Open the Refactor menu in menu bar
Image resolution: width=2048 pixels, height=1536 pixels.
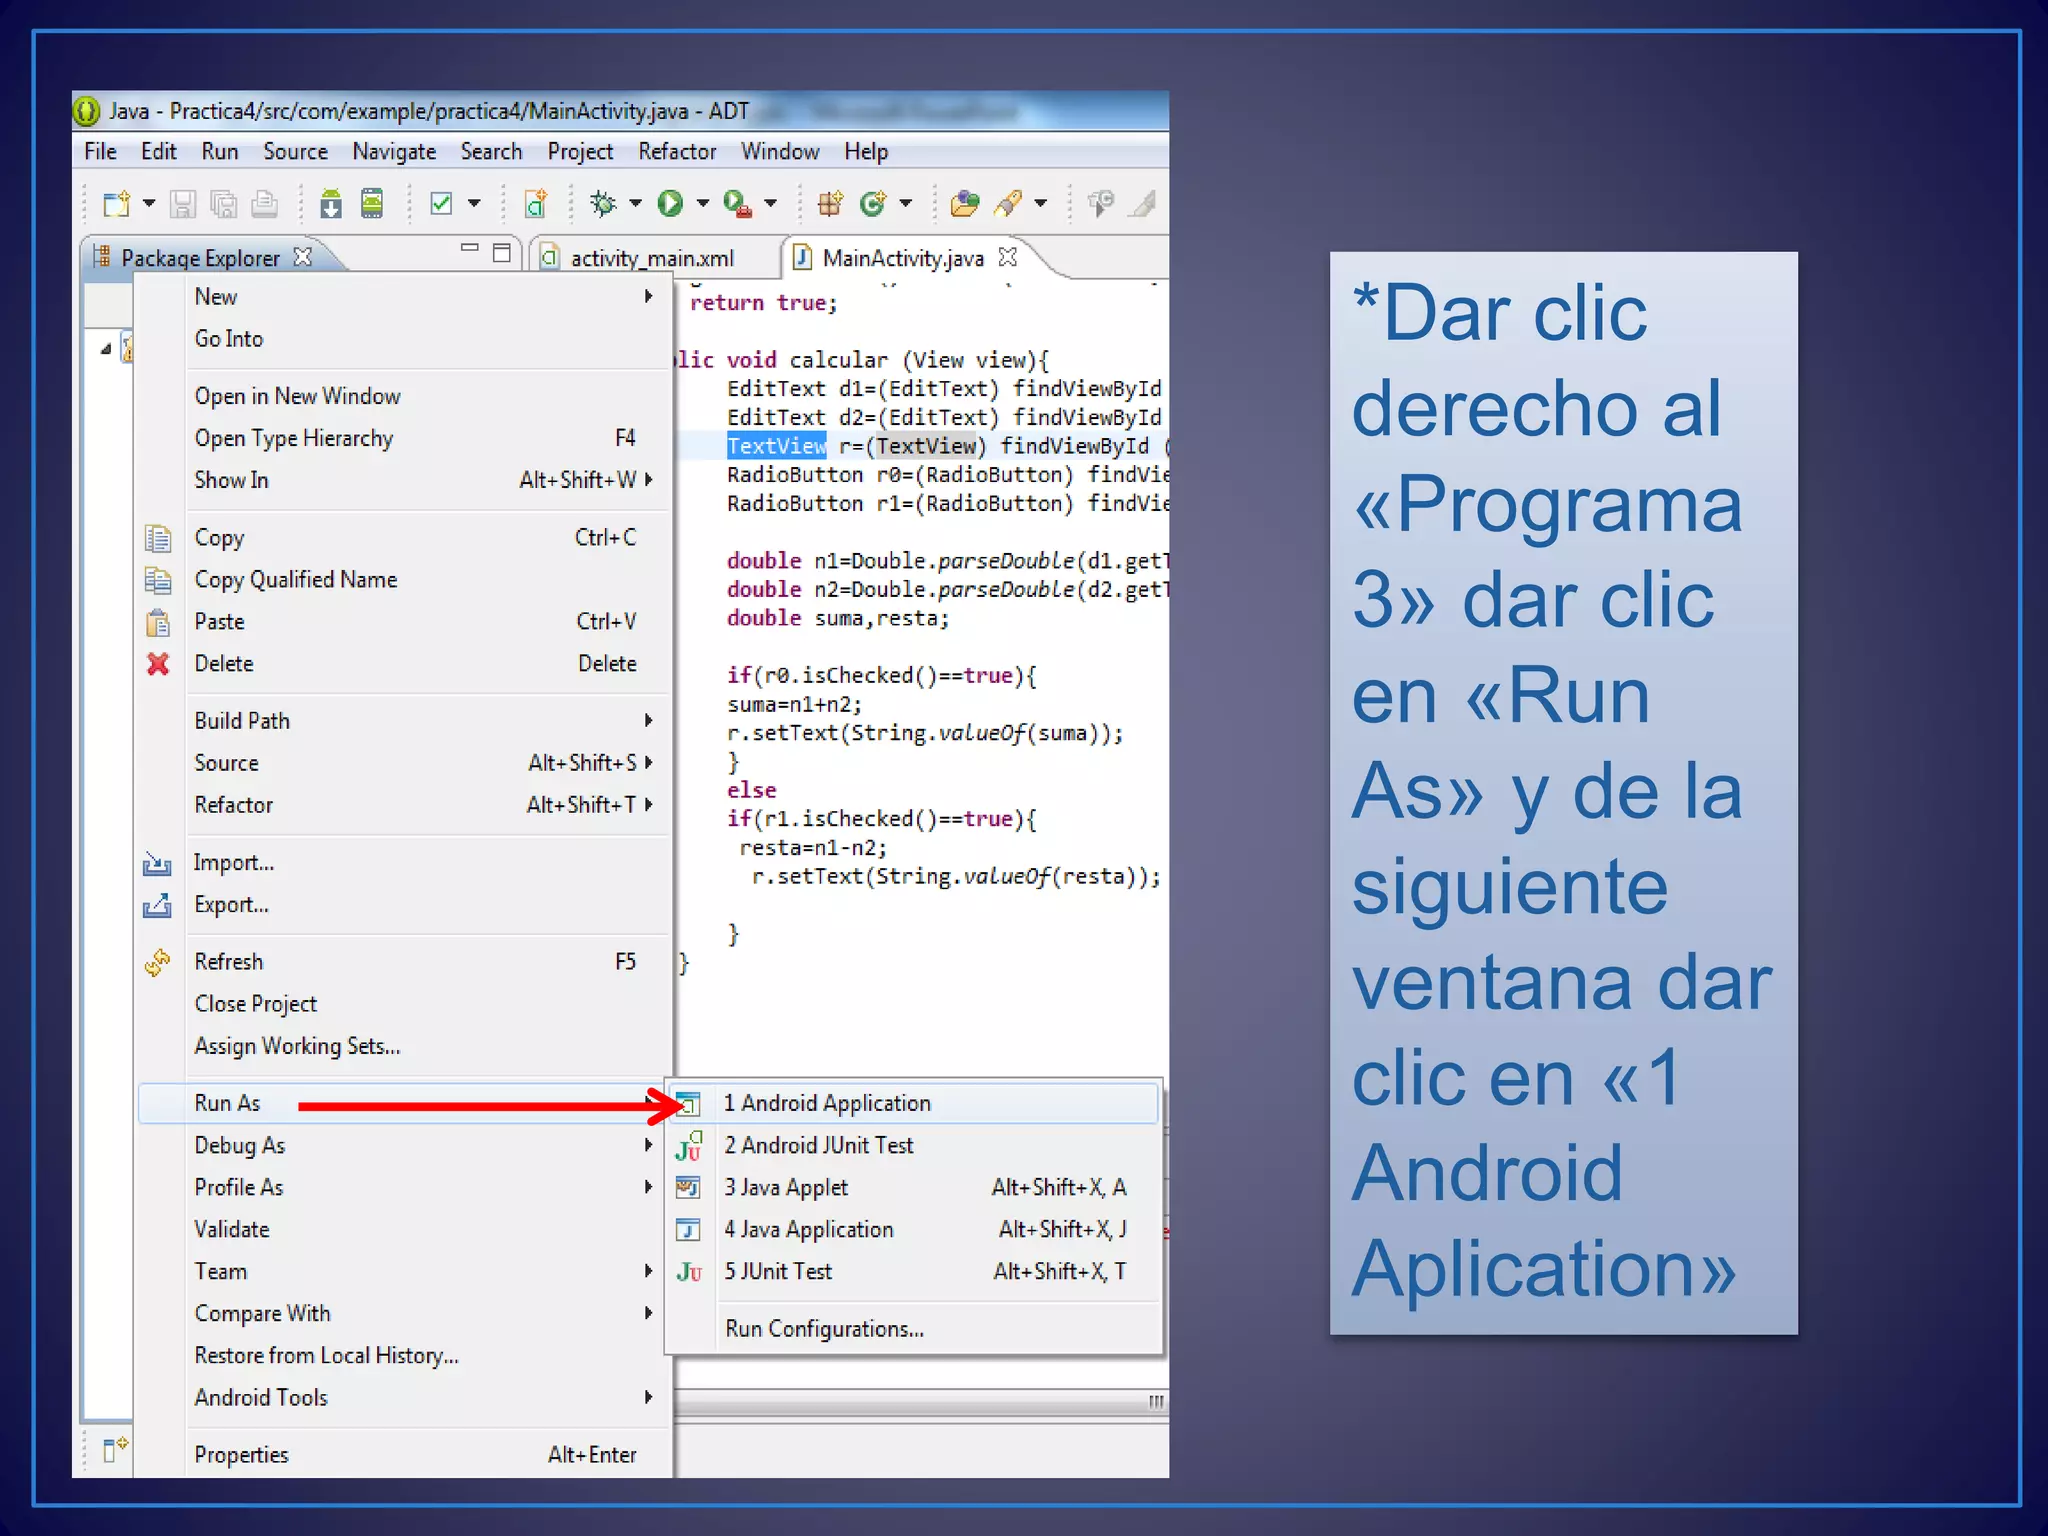(x=677, y=152)
